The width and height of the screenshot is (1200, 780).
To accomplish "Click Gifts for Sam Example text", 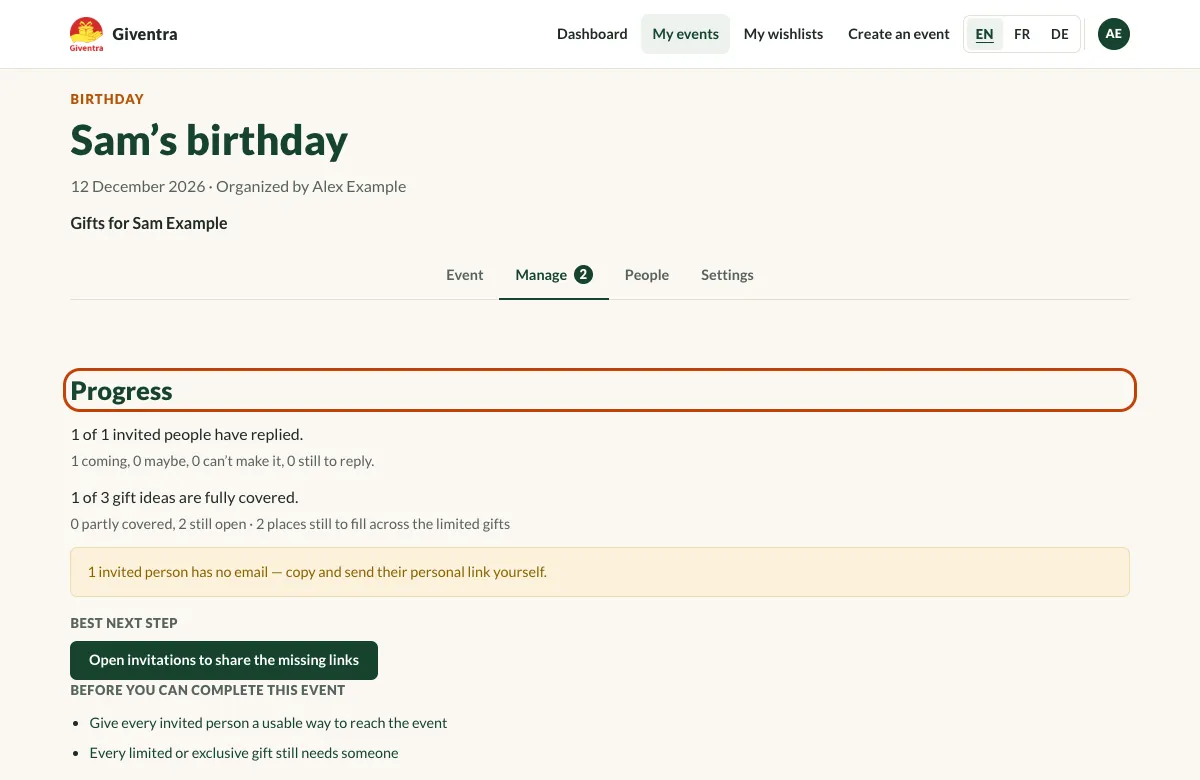I will [x=149, y=223].
